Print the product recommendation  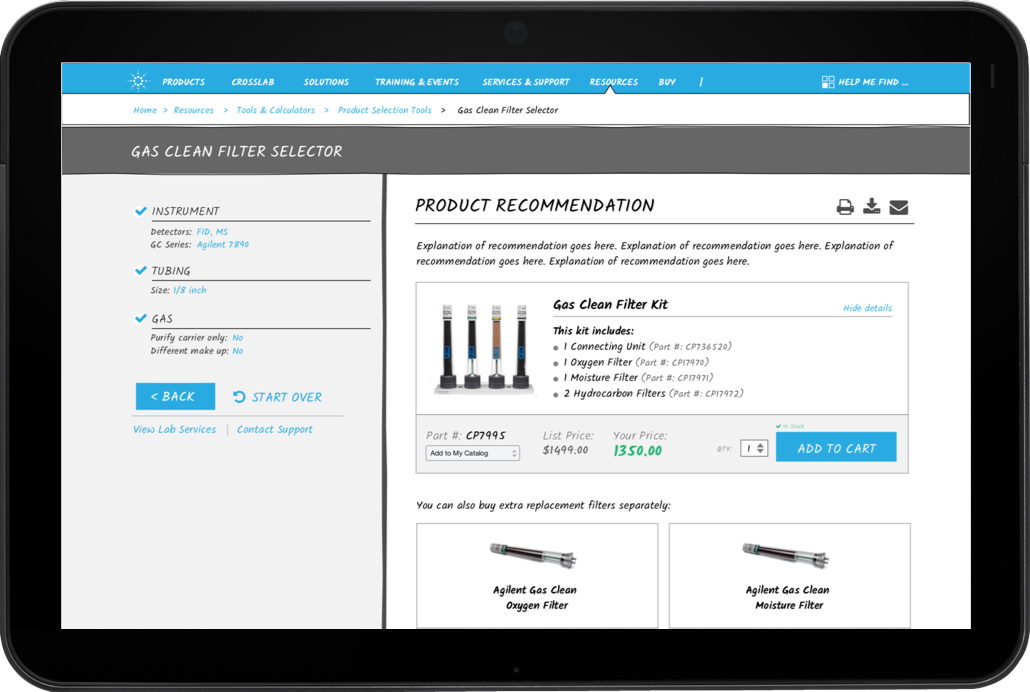[x=845, y=207]
